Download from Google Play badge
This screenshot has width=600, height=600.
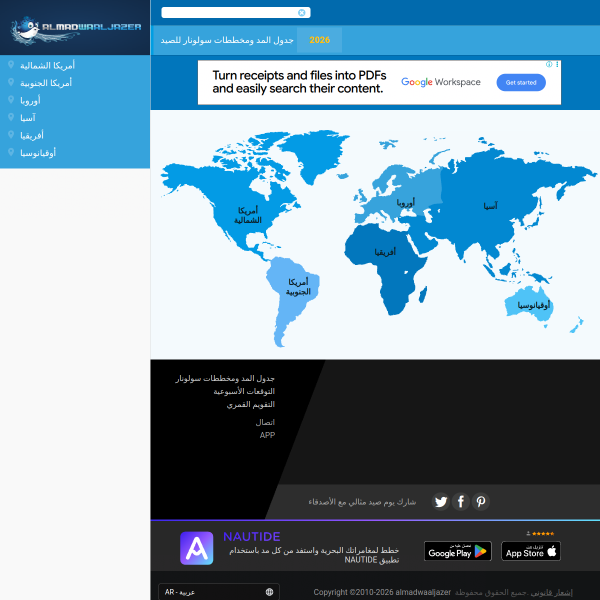[x=457, y=551]
